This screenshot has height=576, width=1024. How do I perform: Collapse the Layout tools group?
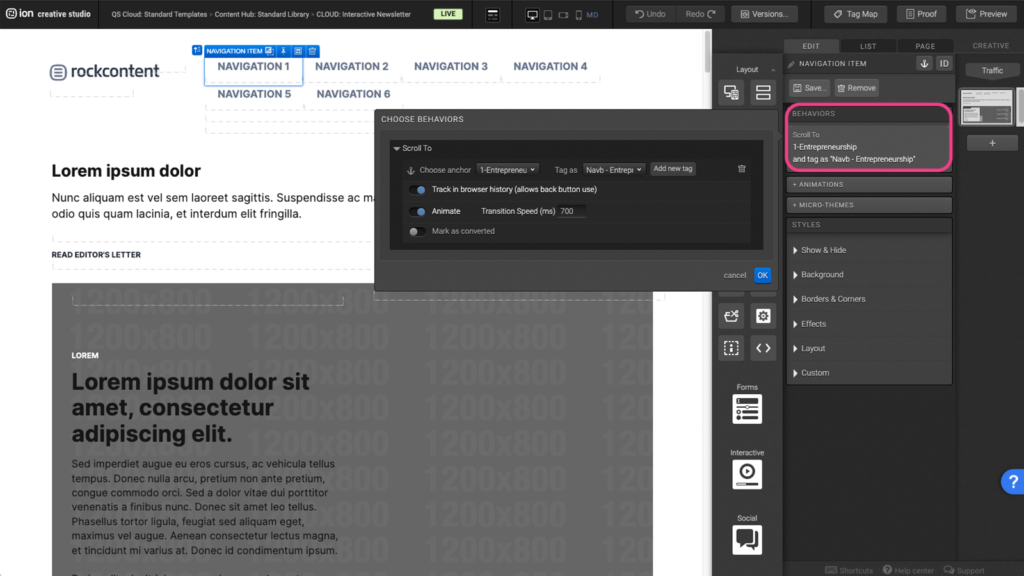[773, 70]
